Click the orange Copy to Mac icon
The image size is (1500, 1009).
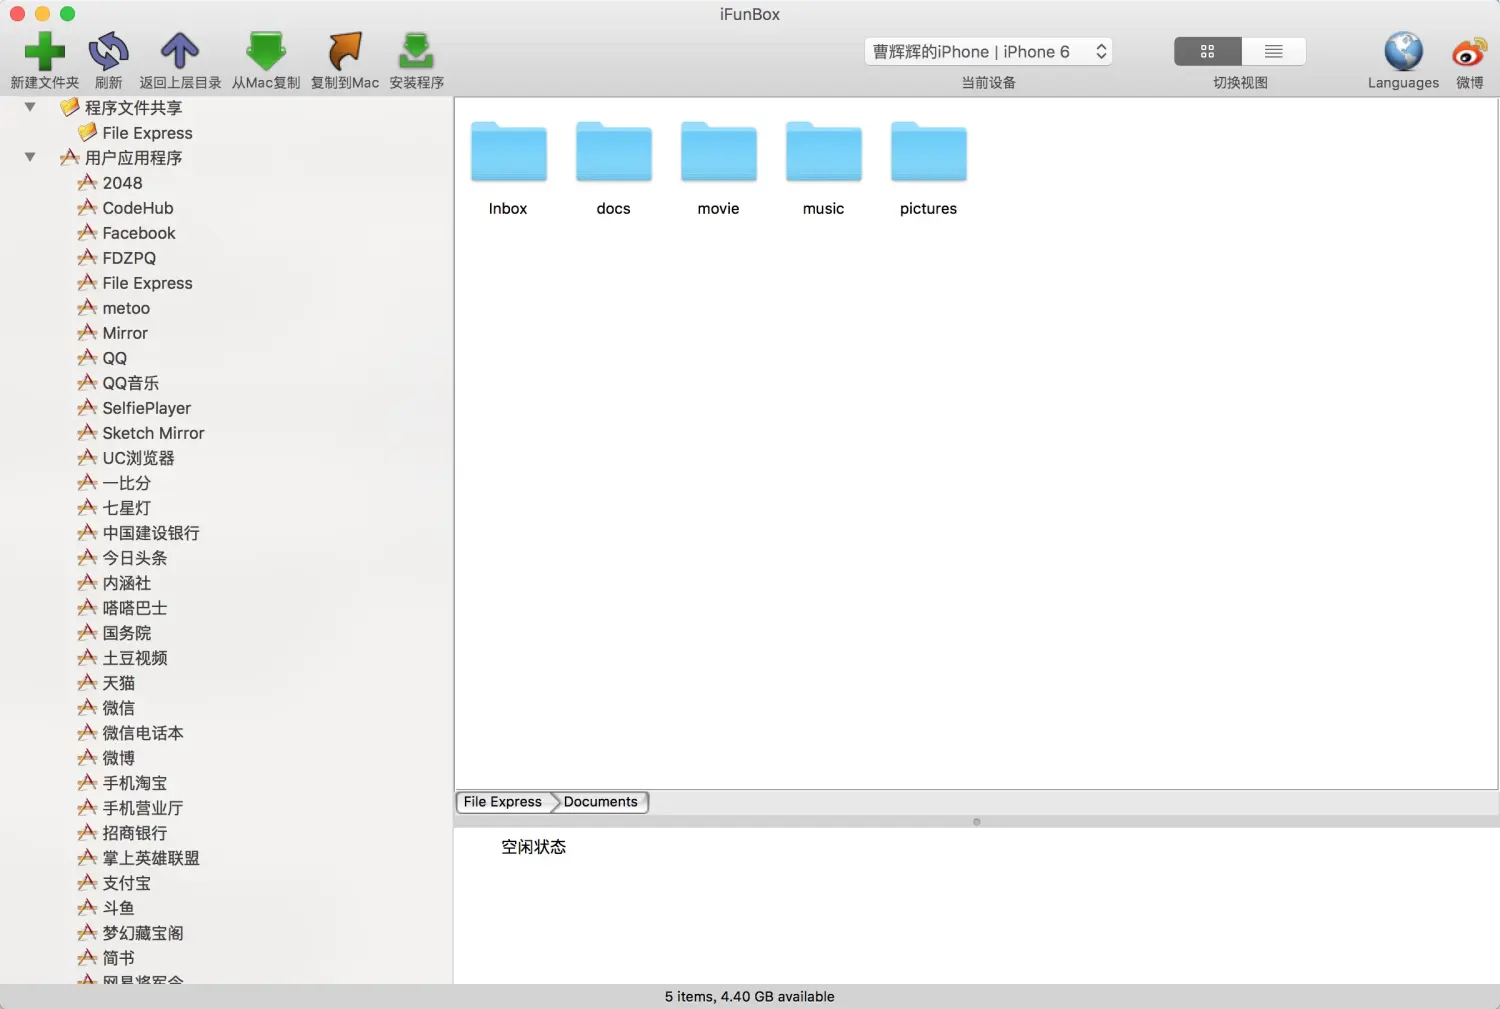pos(345,51)
